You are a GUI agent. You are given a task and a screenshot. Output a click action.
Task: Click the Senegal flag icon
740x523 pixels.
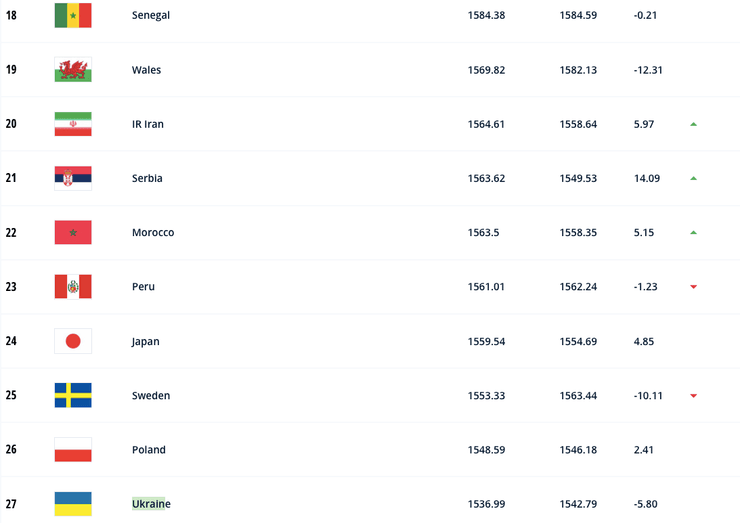(x=73, y=15)
